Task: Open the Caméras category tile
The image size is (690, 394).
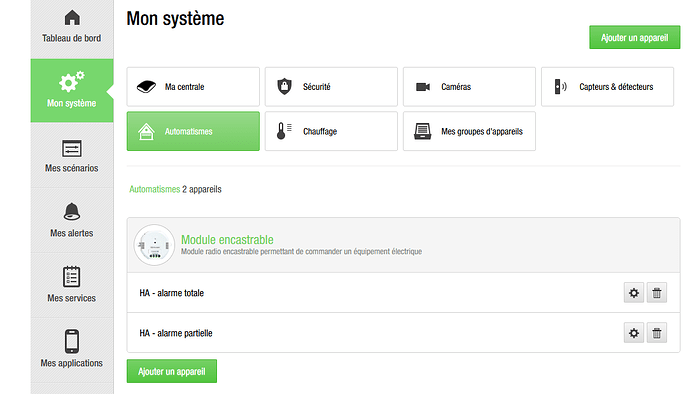Action: coord(470,87)
